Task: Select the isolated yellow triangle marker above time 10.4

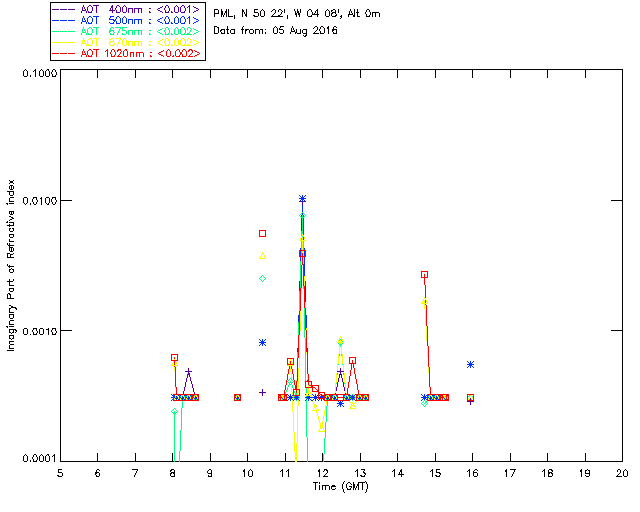Action: click(262, 256)
